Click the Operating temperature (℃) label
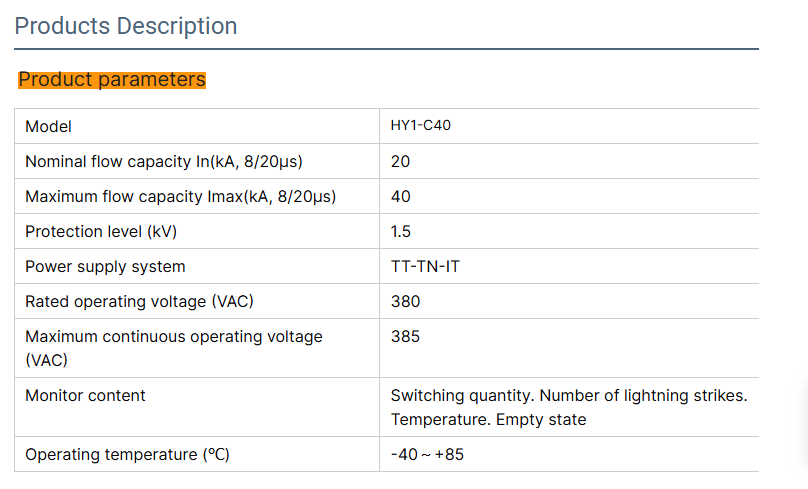 127,454
